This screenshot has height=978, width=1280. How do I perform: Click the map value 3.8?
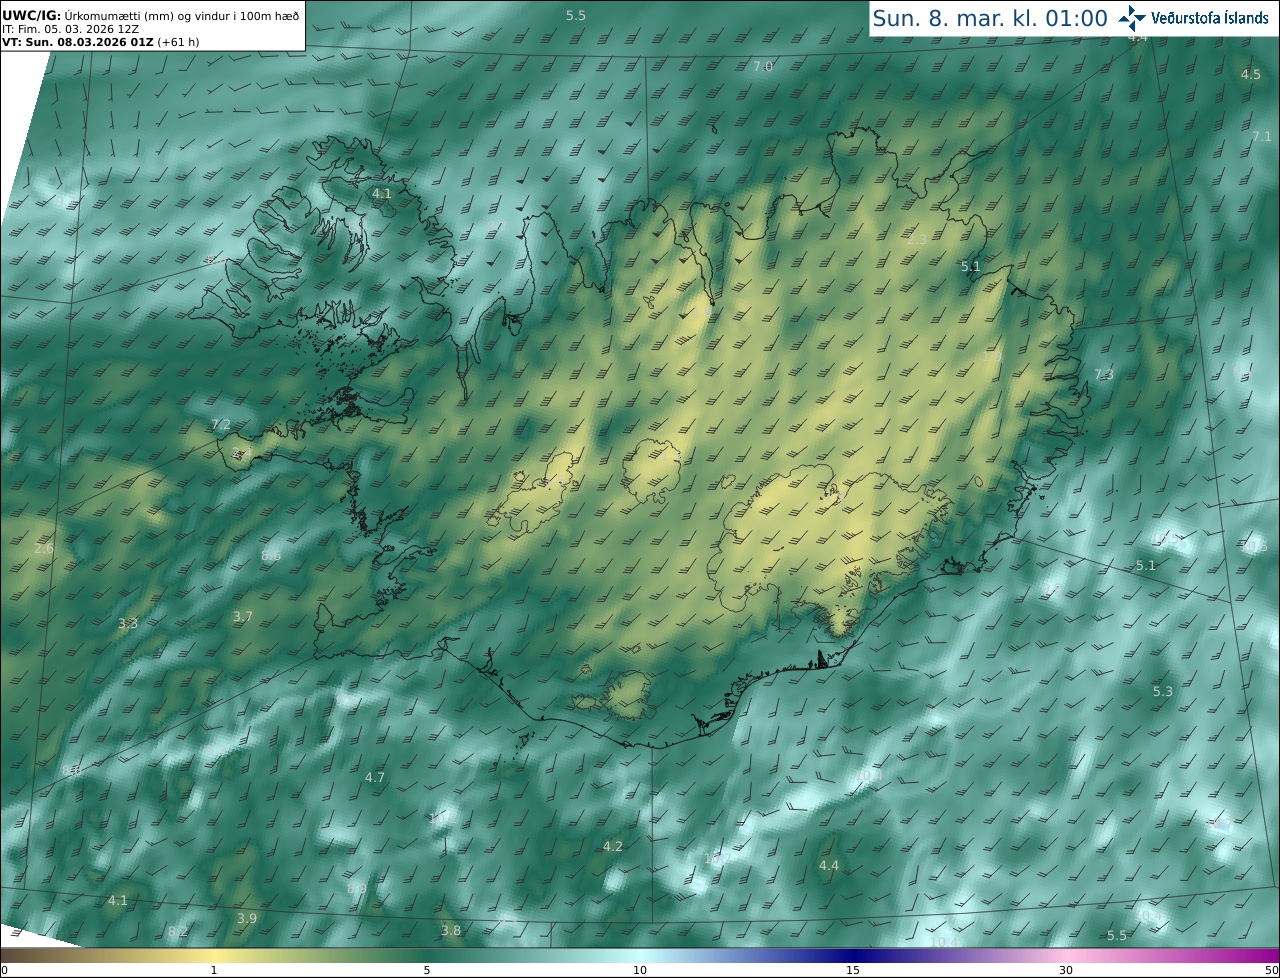(451, 931)
